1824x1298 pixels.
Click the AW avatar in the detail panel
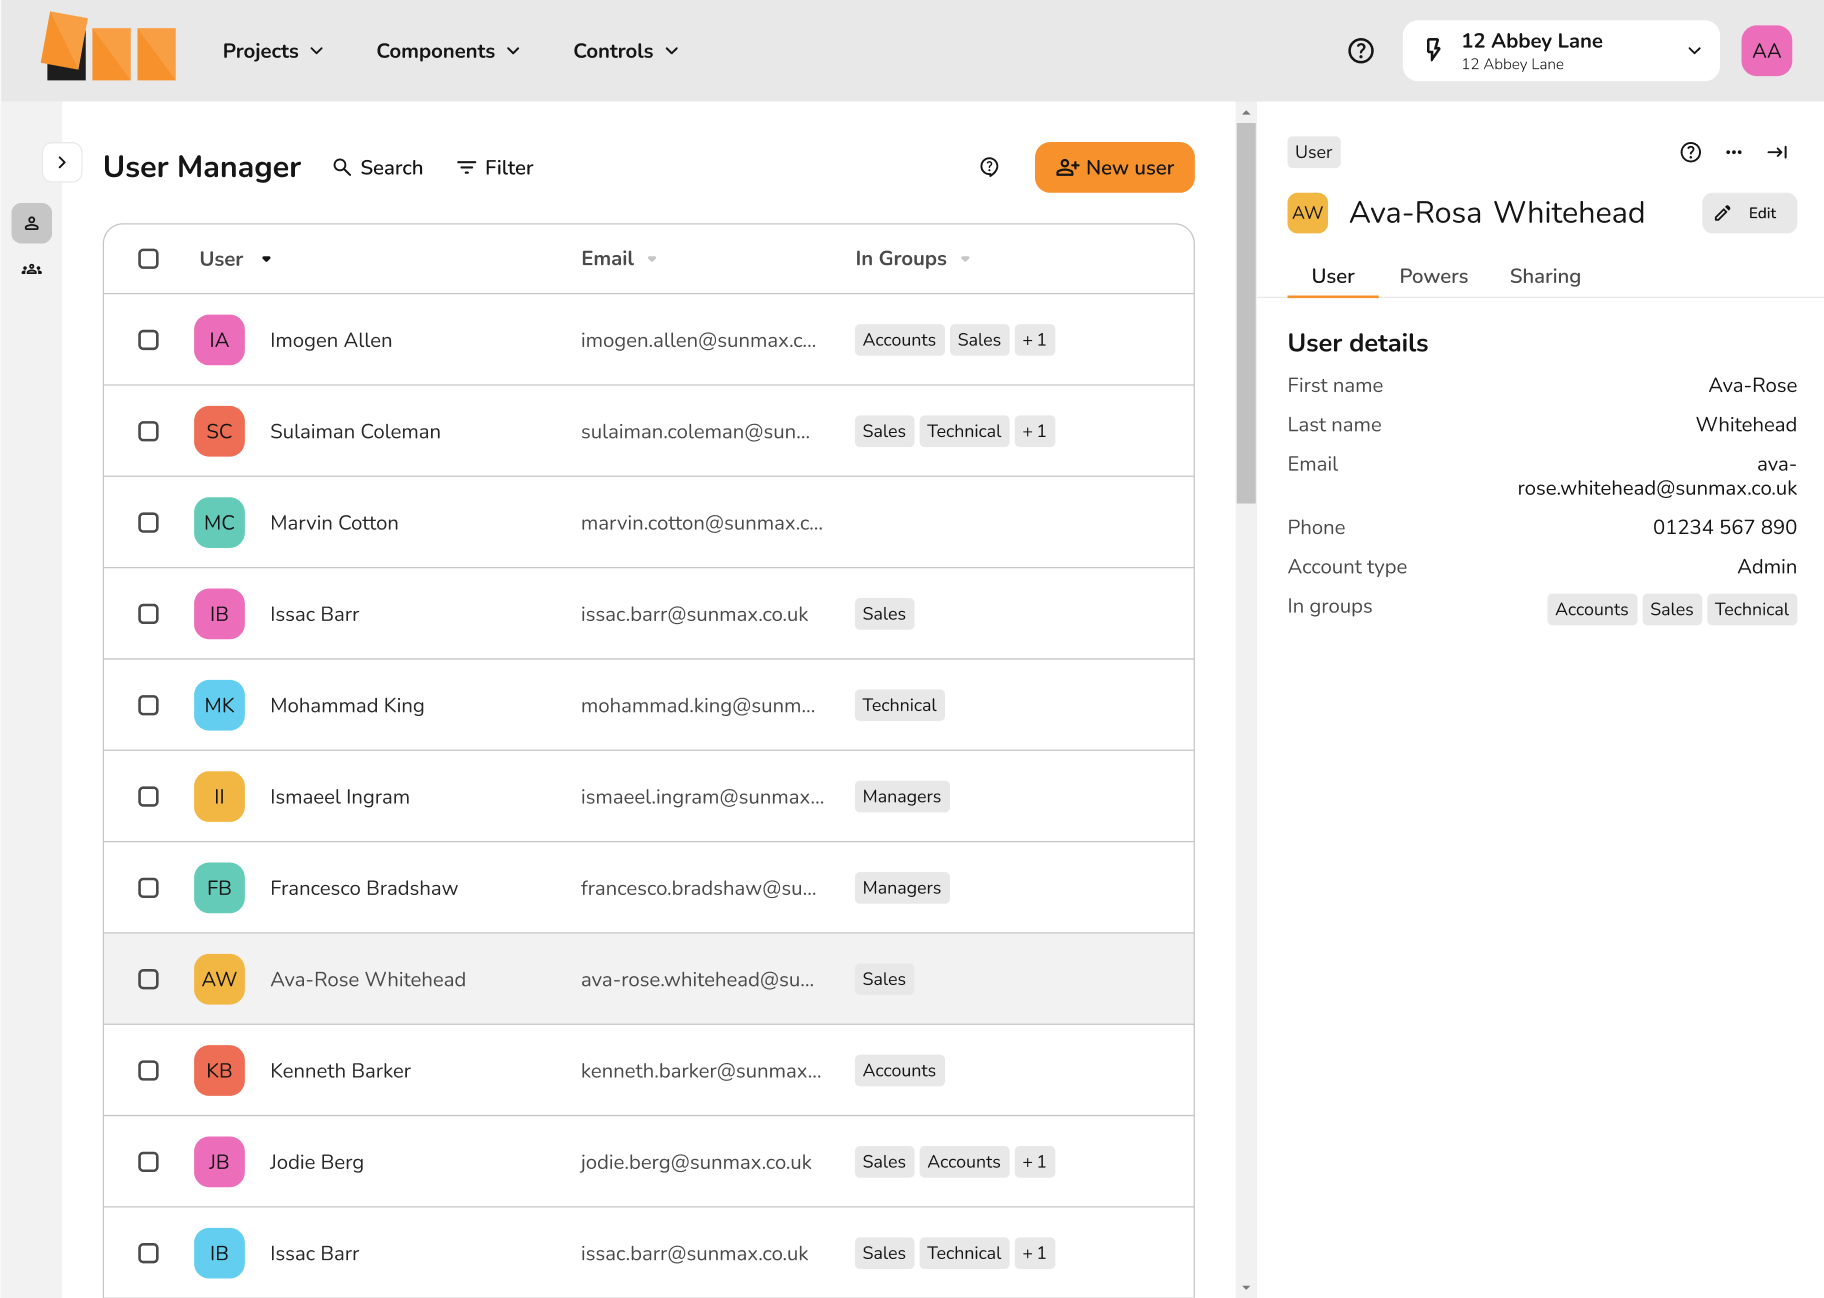coord(1307,213)
